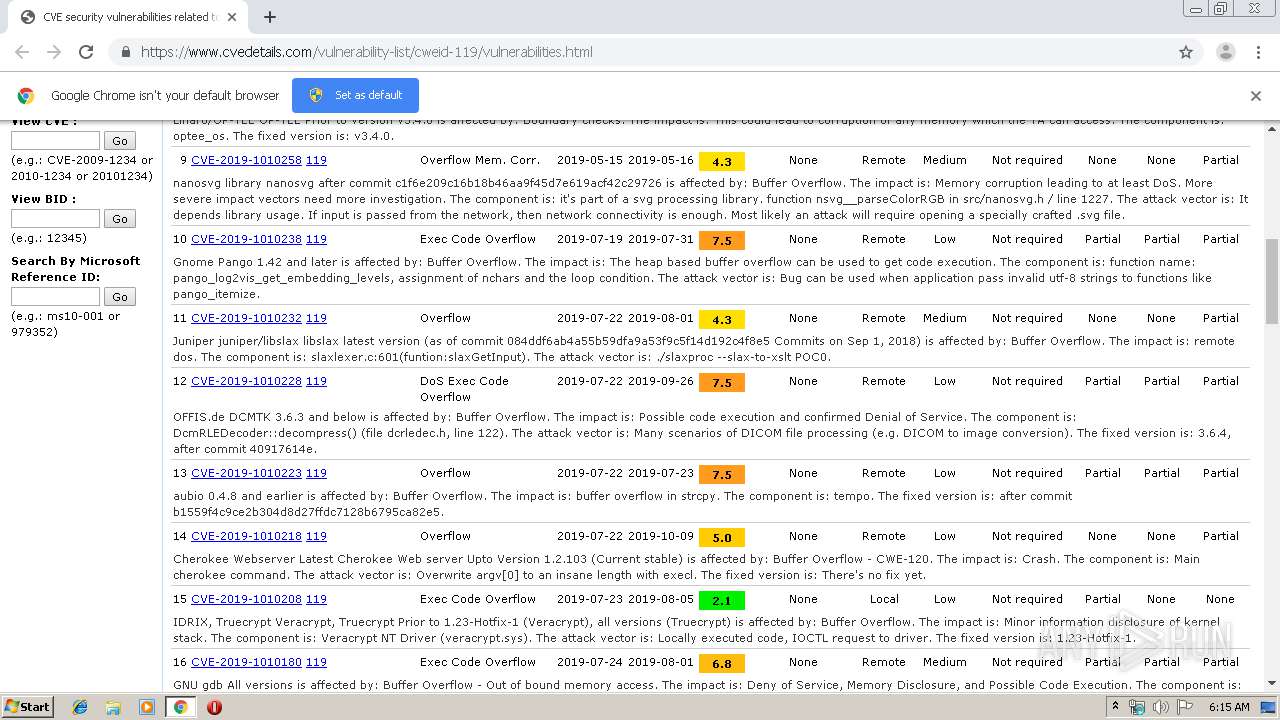1280x720 pixels.
Task: Click score 7.5 badge for CVE-2019-1010238
Action: [x=722, y=240]
